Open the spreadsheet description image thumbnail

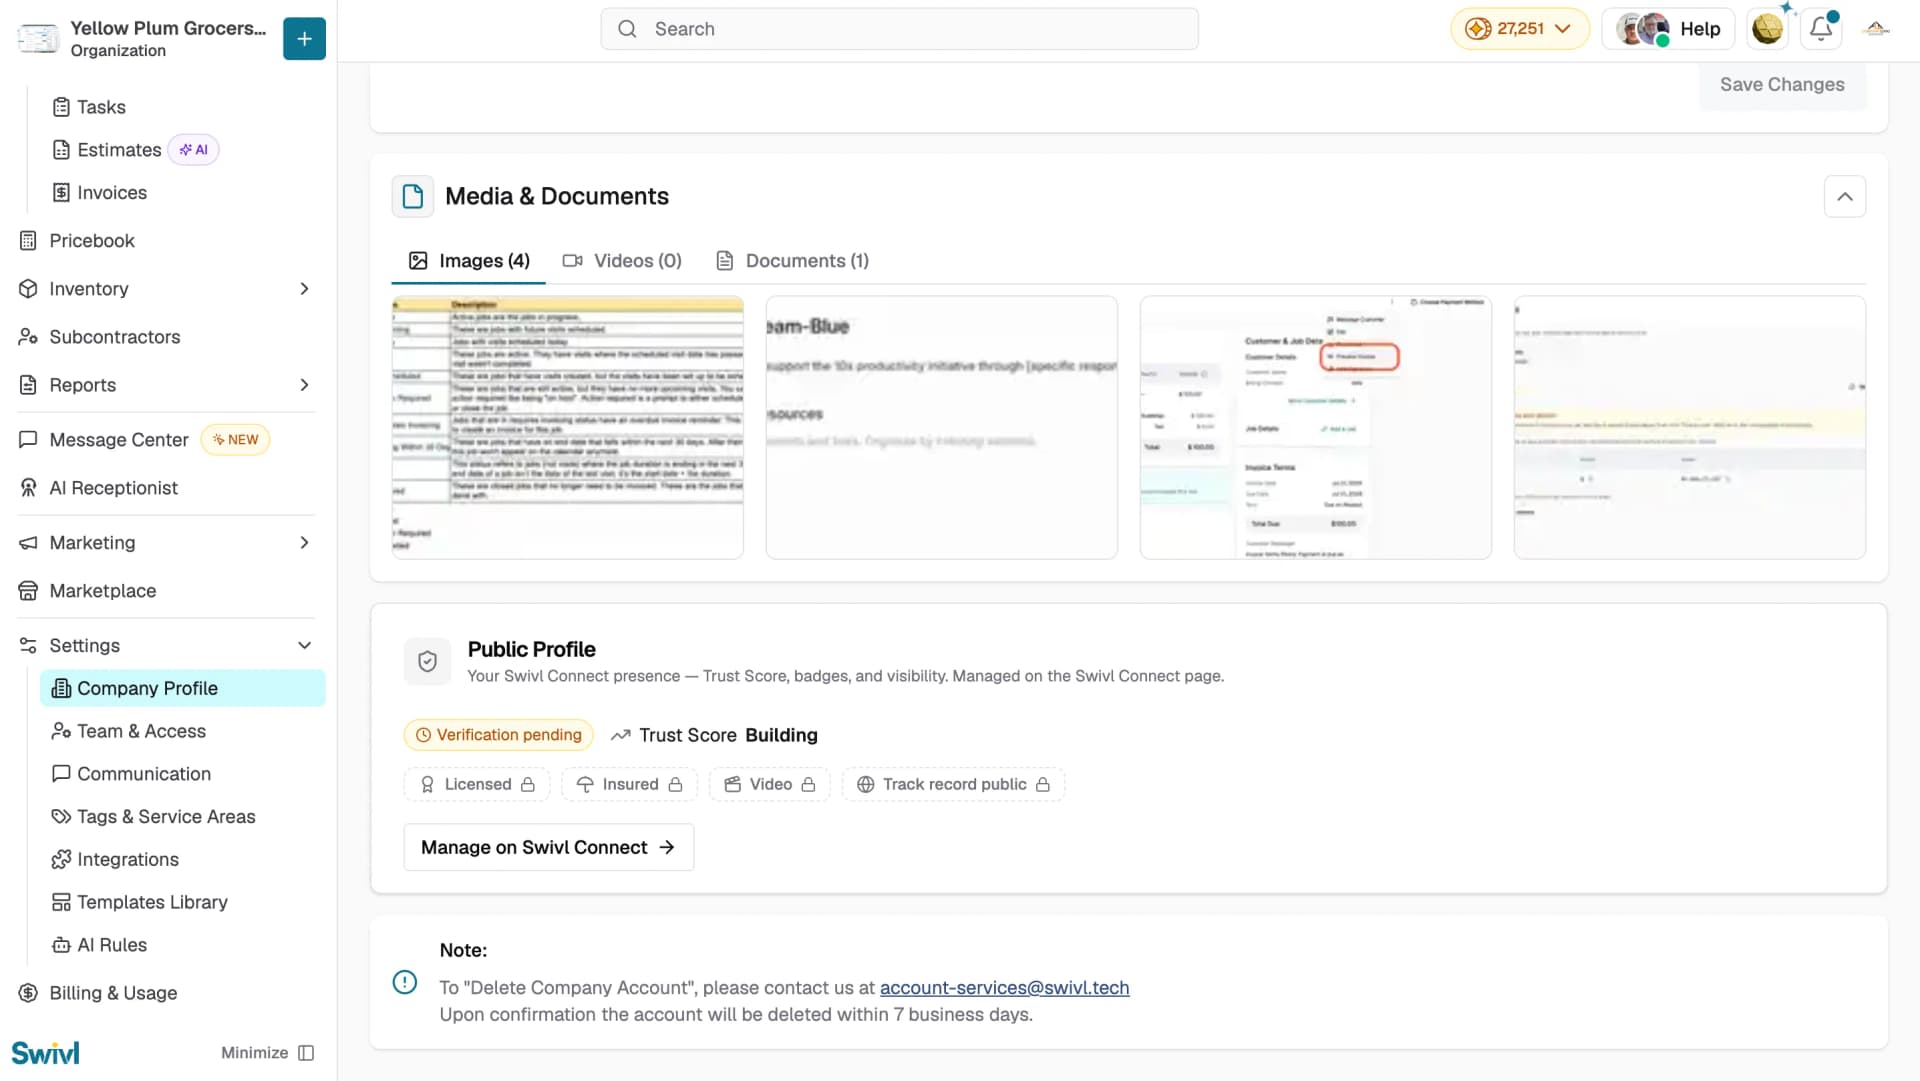coord(568,427)
